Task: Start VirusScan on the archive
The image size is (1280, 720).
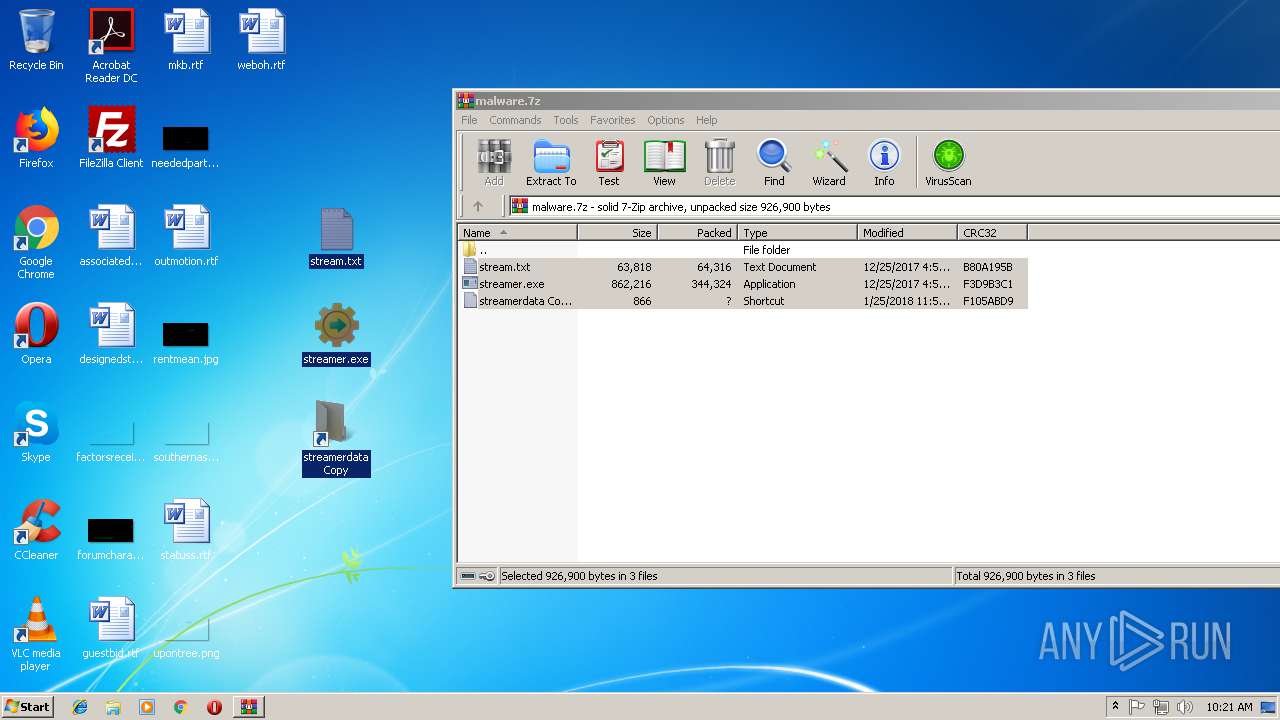Action: (x=948, y=163)
